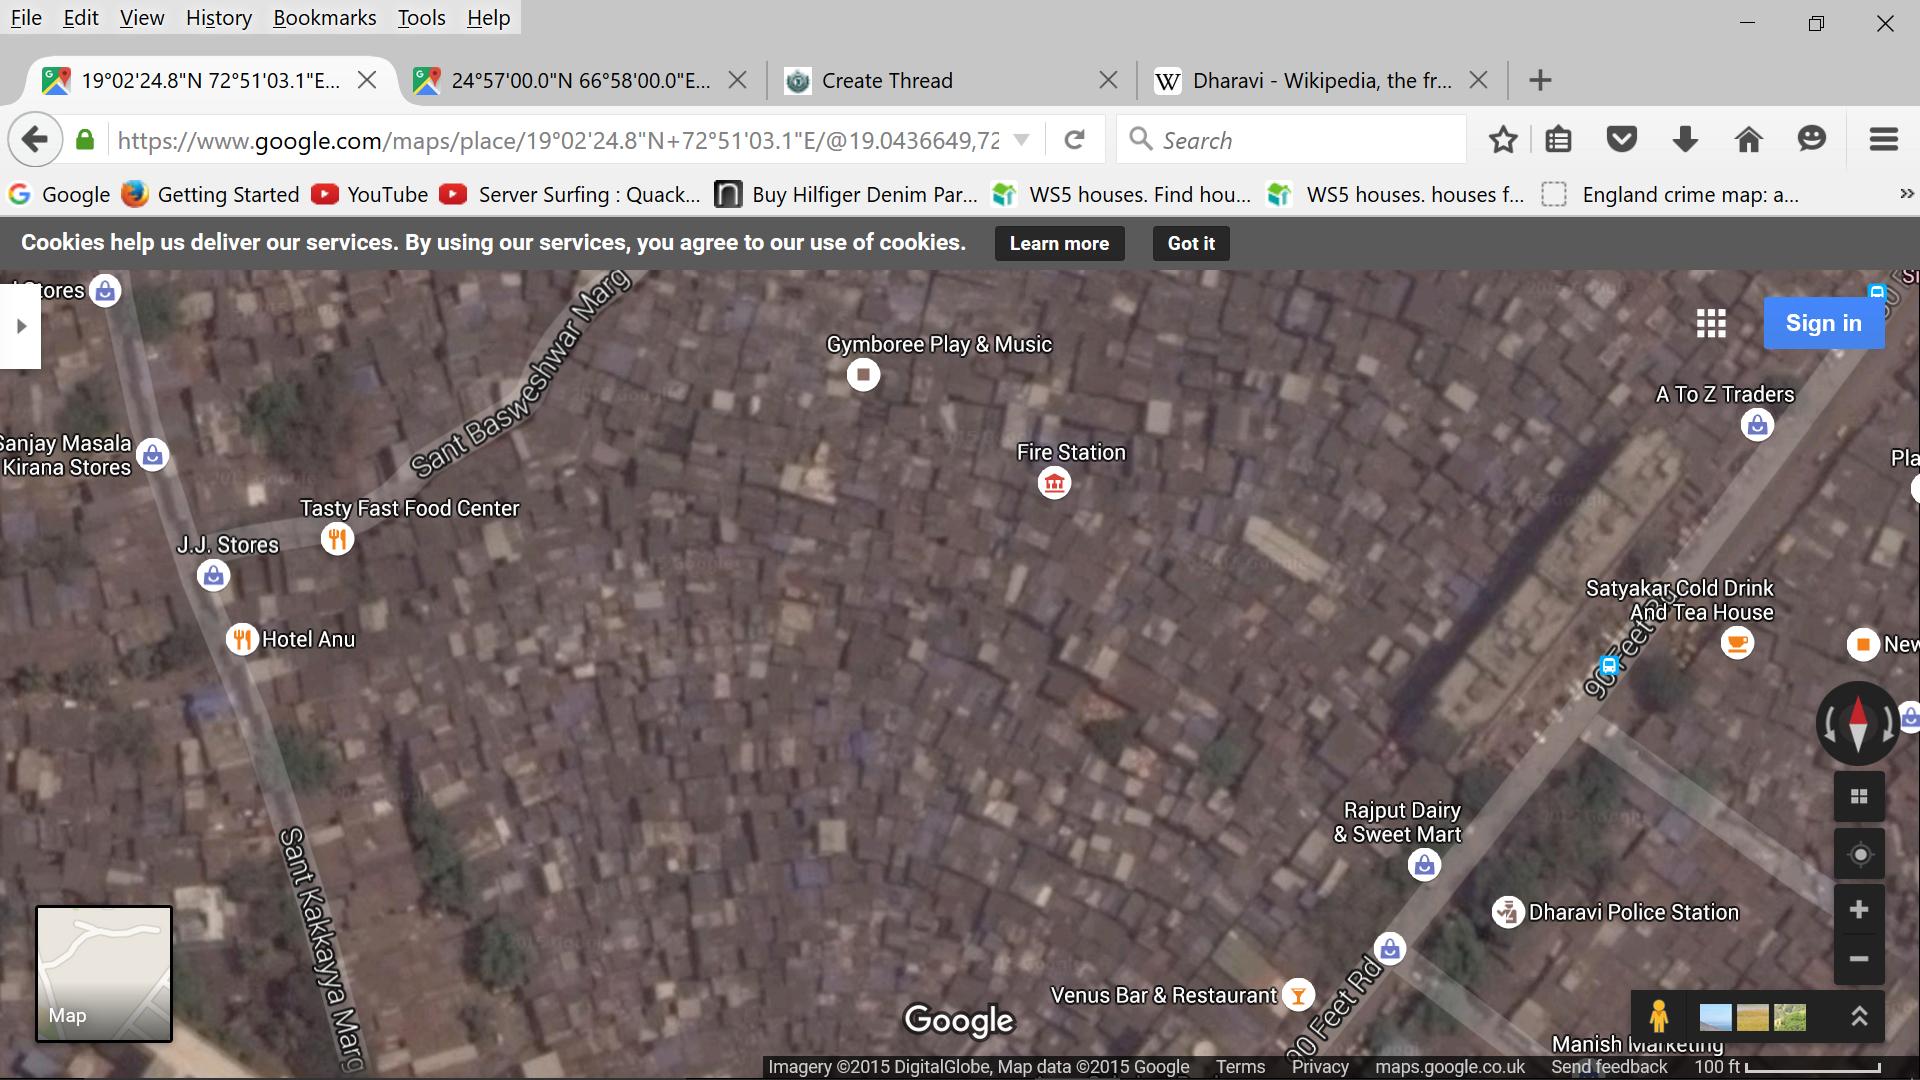
Task: Pick up the Street View pegman
Action: point(1659,1017)
